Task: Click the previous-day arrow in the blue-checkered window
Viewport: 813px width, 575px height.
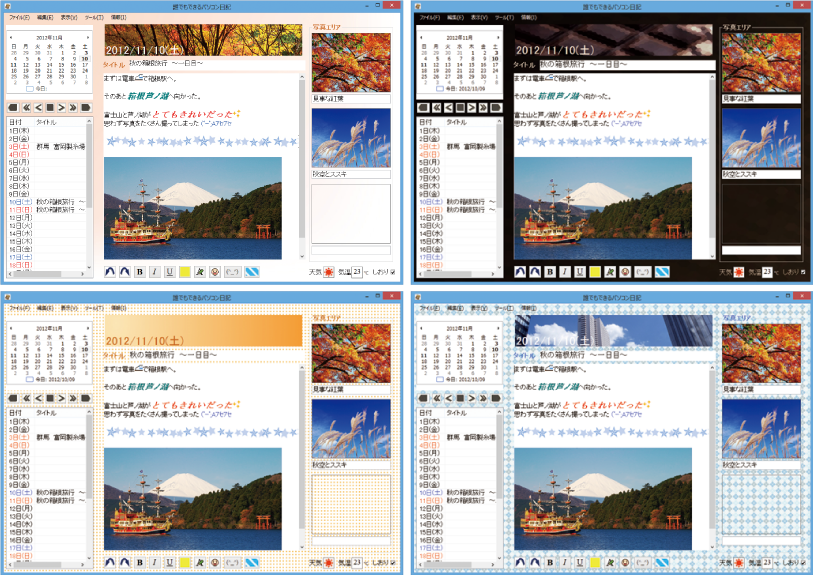Action: [449, 399]
